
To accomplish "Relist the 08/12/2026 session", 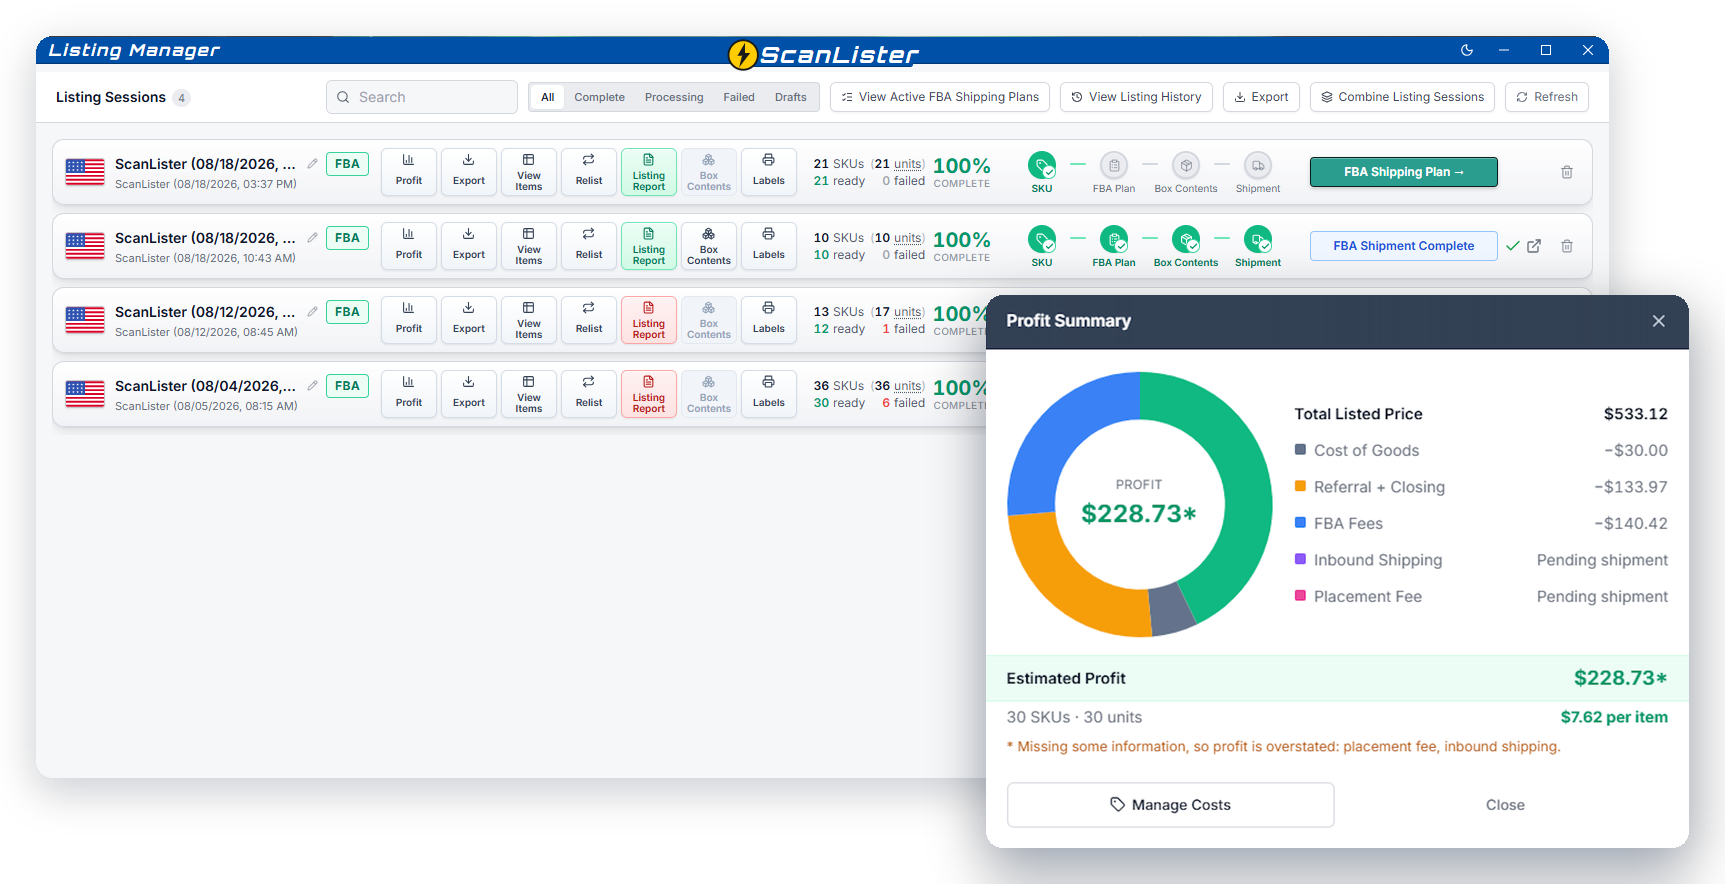I will click(x=589, y=319).
